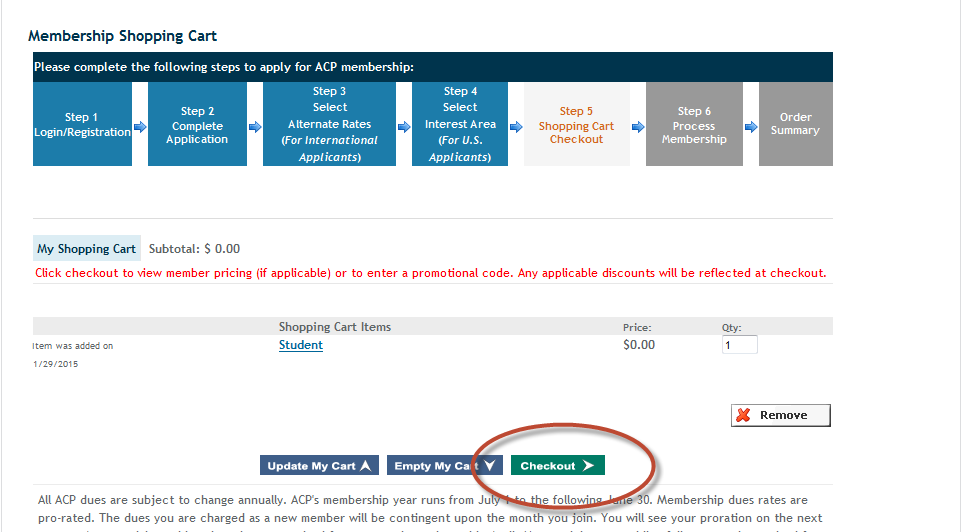The height and width of the screenshot is (532, 961).
Task: Click the arrow before Order Summary step
Action: coord(751,127)
